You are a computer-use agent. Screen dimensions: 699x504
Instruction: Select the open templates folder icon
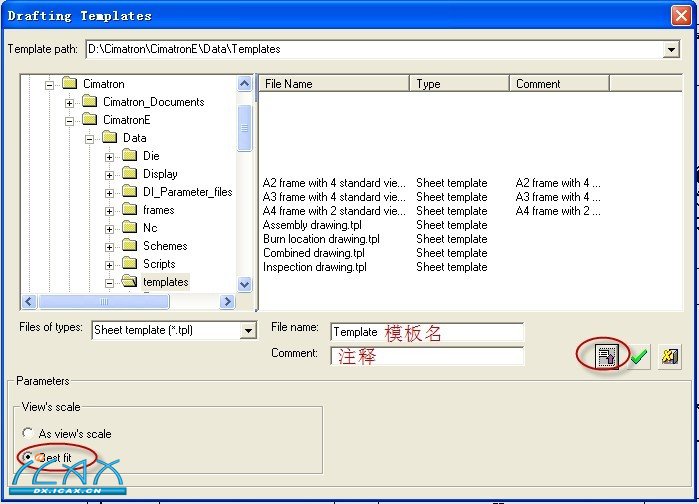130,281
